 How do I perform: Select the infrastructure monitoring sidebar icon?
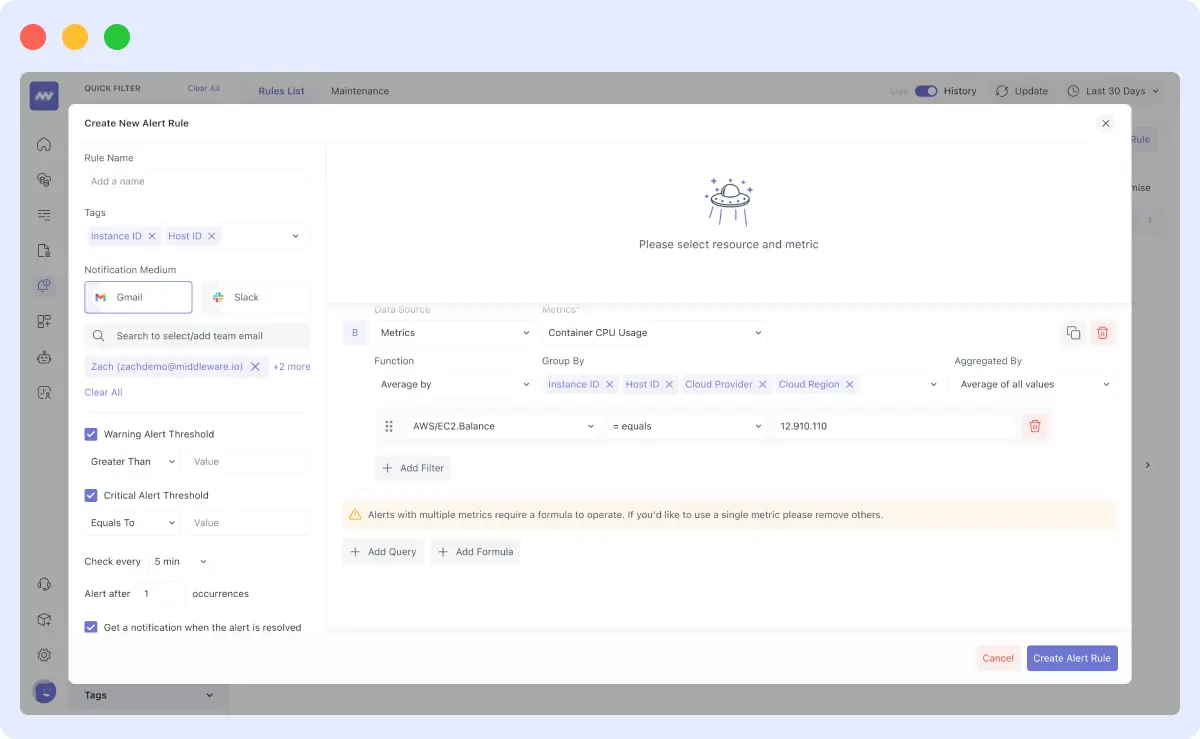[x=43, y=181]
